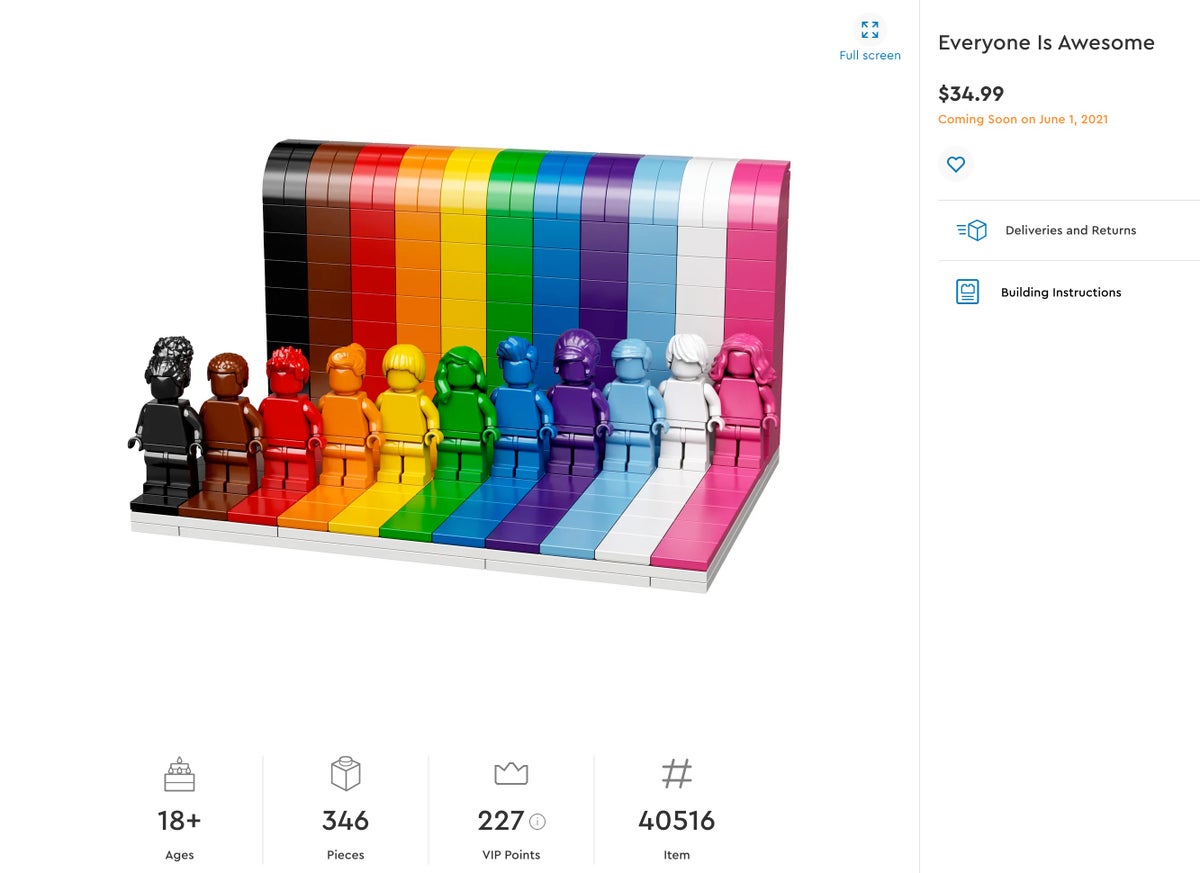Expand the Building Instructions section
This screenshot has height=873, width=1200.
point(1060,292)
